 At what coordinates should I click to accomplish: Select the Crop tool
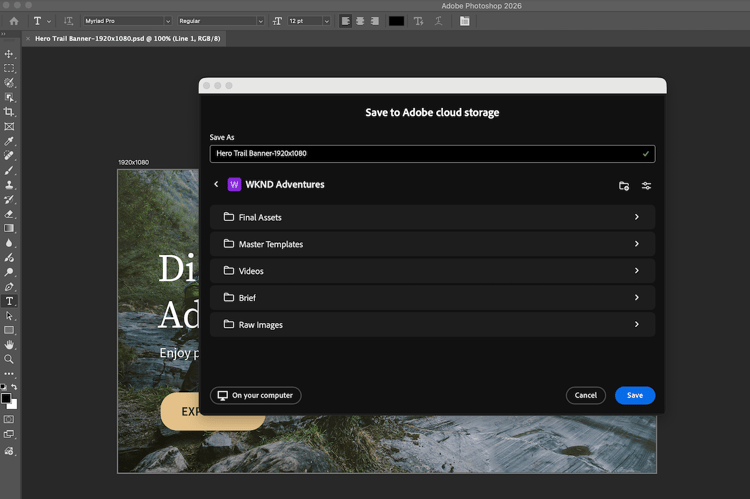tap(9, 112)
